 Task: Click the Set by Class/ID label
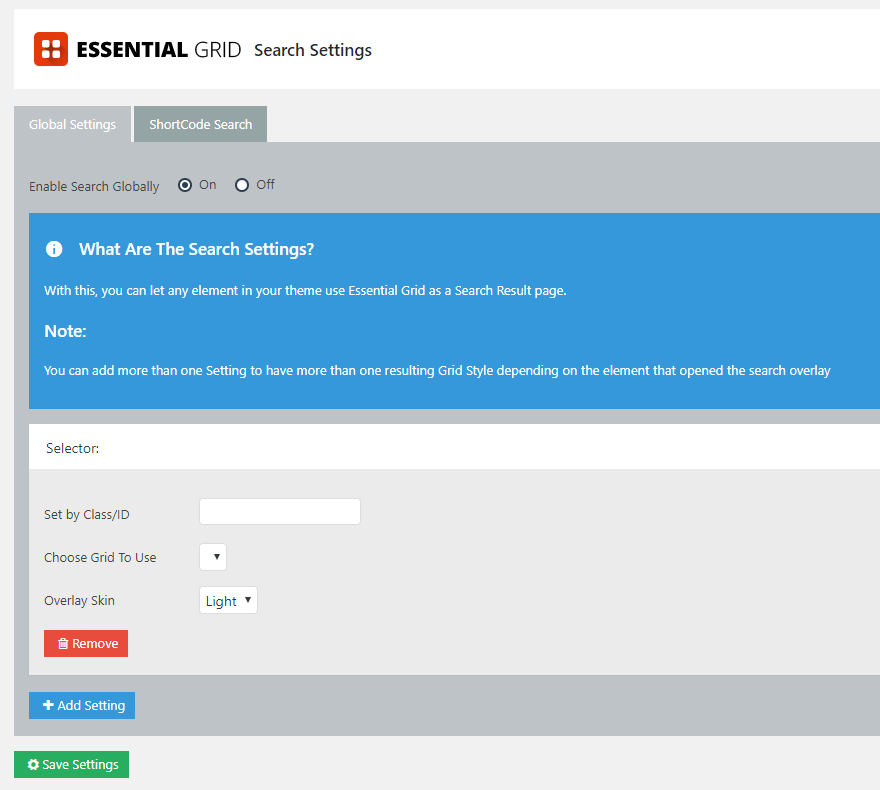point(87,515)
